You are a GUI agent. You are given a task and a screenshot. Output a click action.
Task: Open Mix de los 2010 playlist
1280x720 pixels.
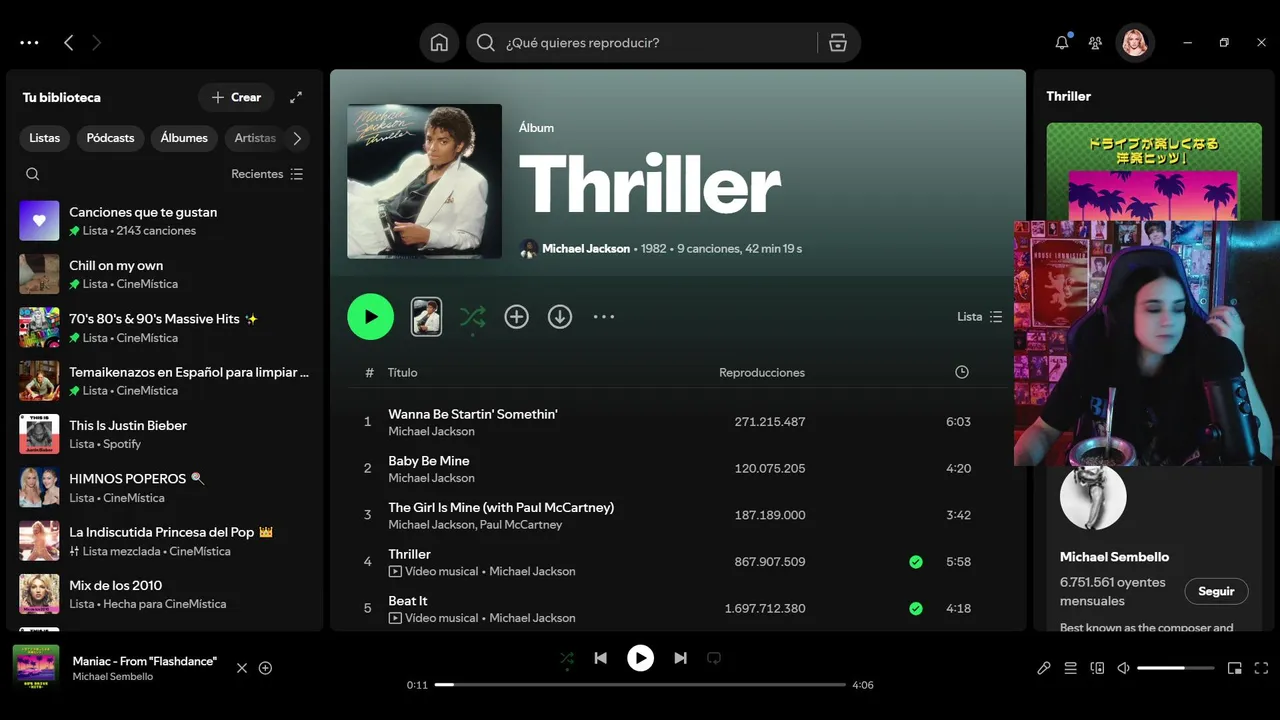(165, 594)
